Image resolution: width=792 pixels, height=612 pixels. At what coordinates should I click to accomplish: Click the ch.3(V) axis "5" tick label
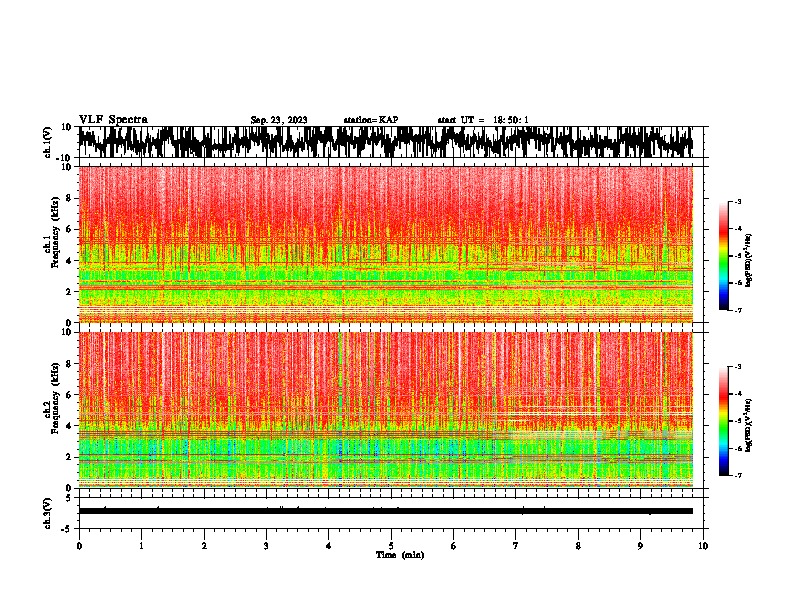pyautogui.click(x=69, y=498)
